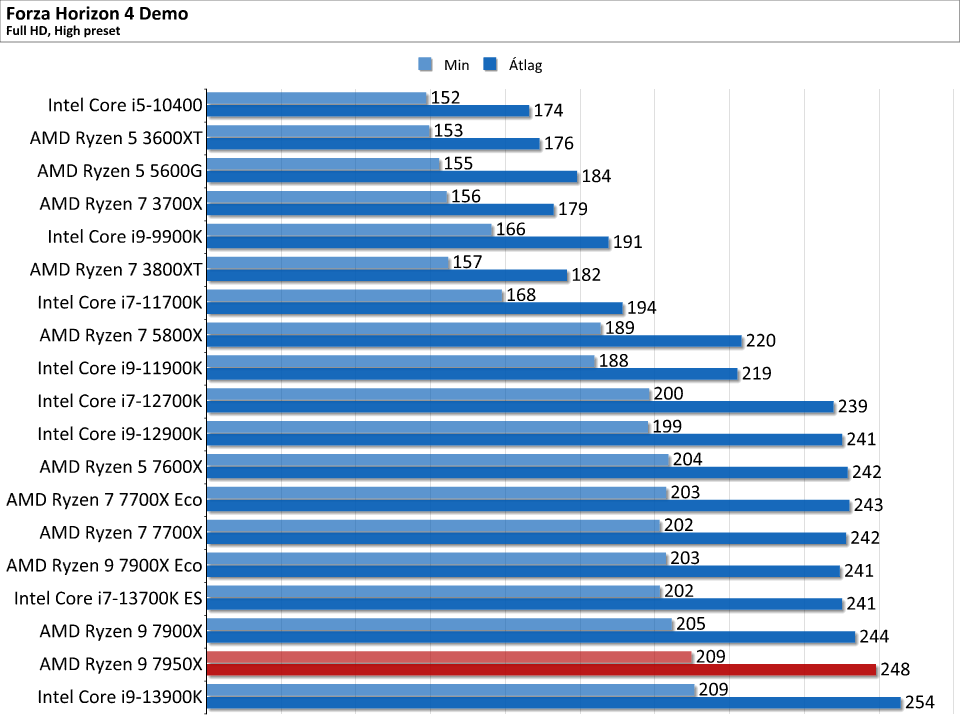960x720 pixels.
Task: Click the value '194' for Core i7-11700K
Action: [642, 308]
